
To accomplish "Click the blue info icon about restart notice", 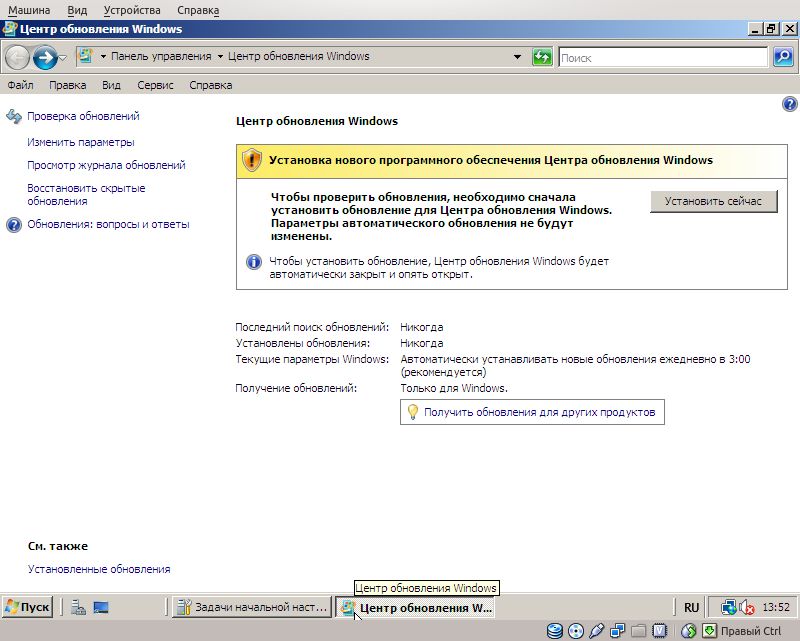I will point(253,262).
